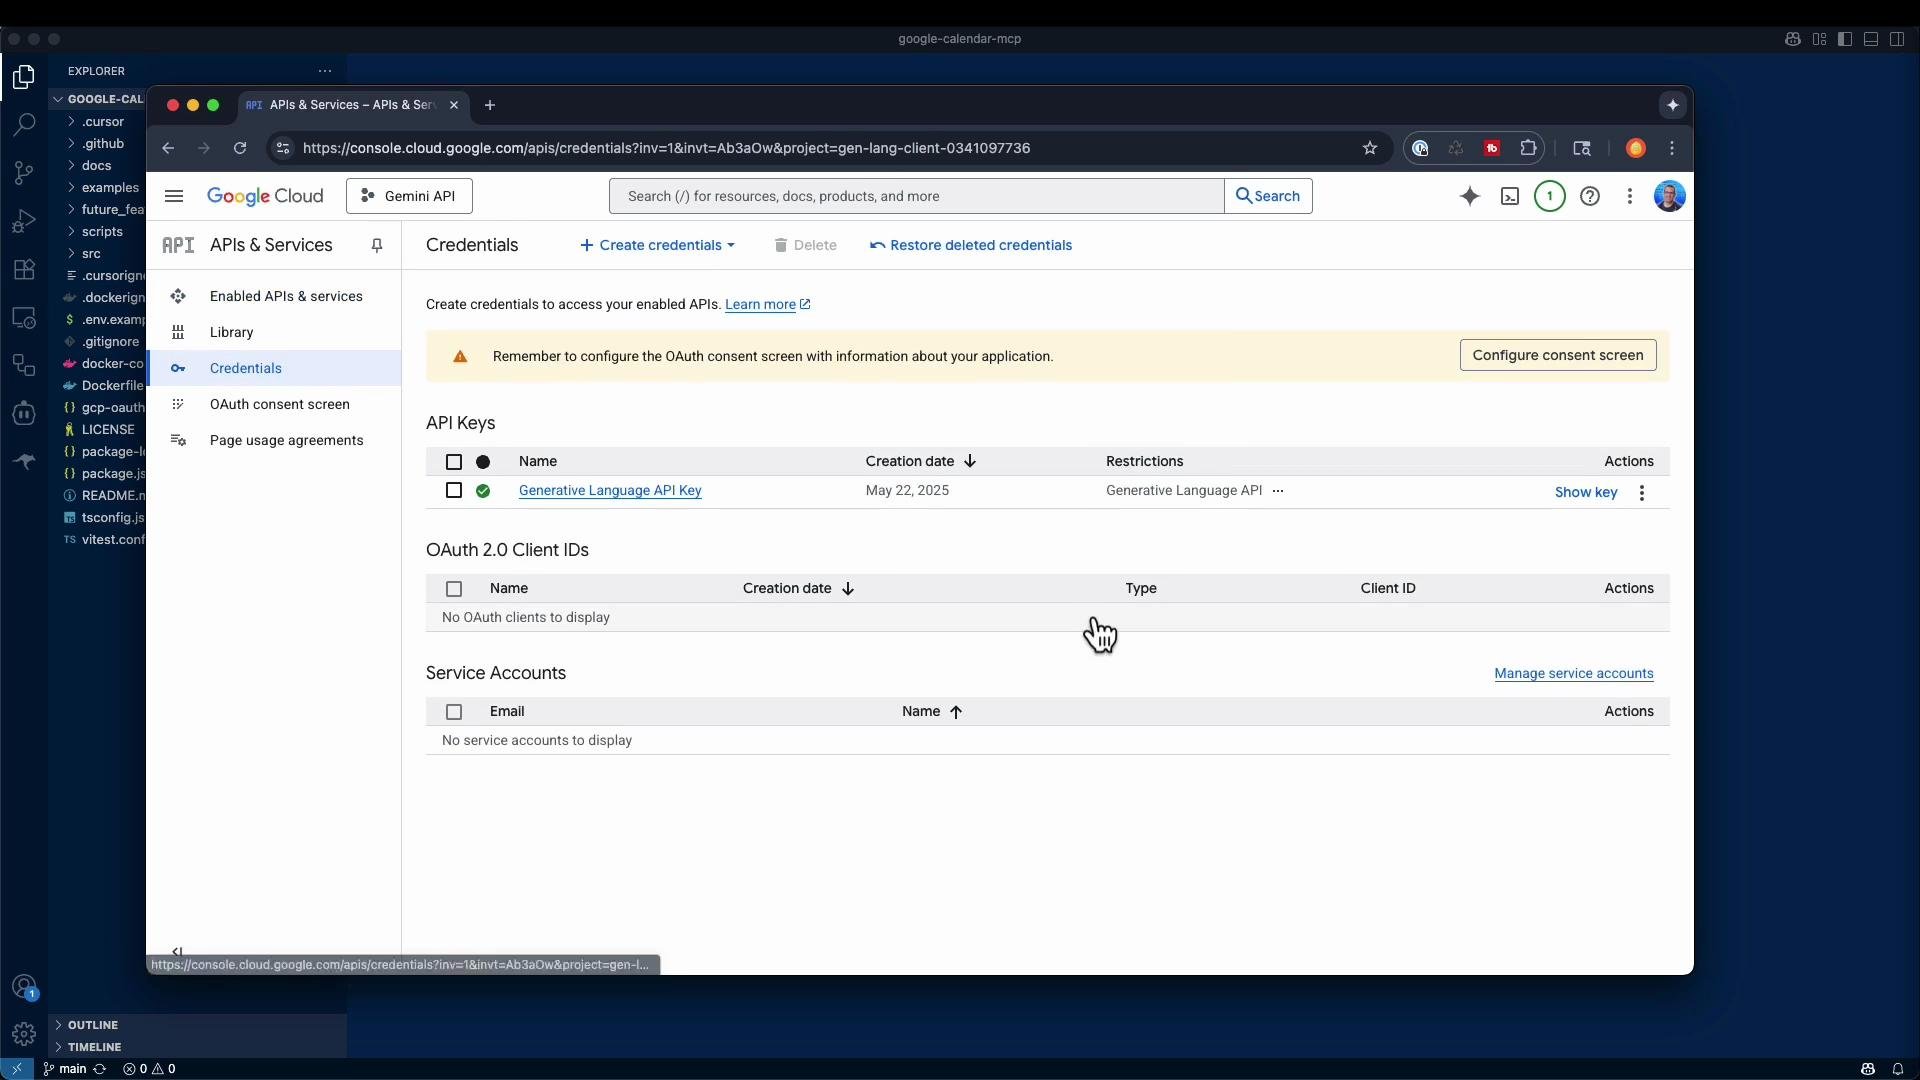Bookmark this page with the star icon
The width and height of the screenshot is (1920, 1080).
pyautogui.click(x=1370, y=148)
